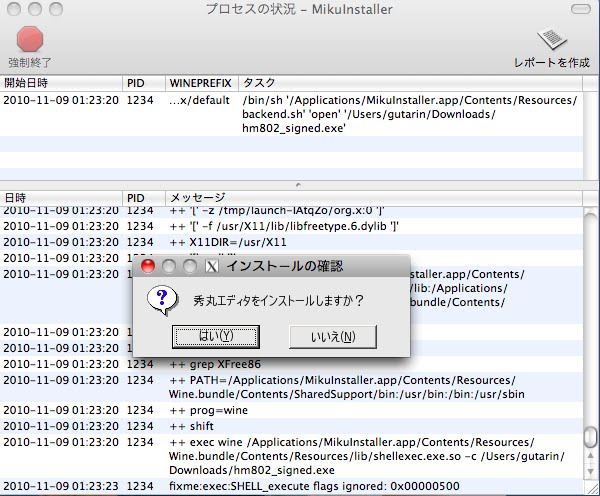Click the 日時 column header in the log table
Image resolution: width=600 pixels, height=496 pixels.
(61, 198)
